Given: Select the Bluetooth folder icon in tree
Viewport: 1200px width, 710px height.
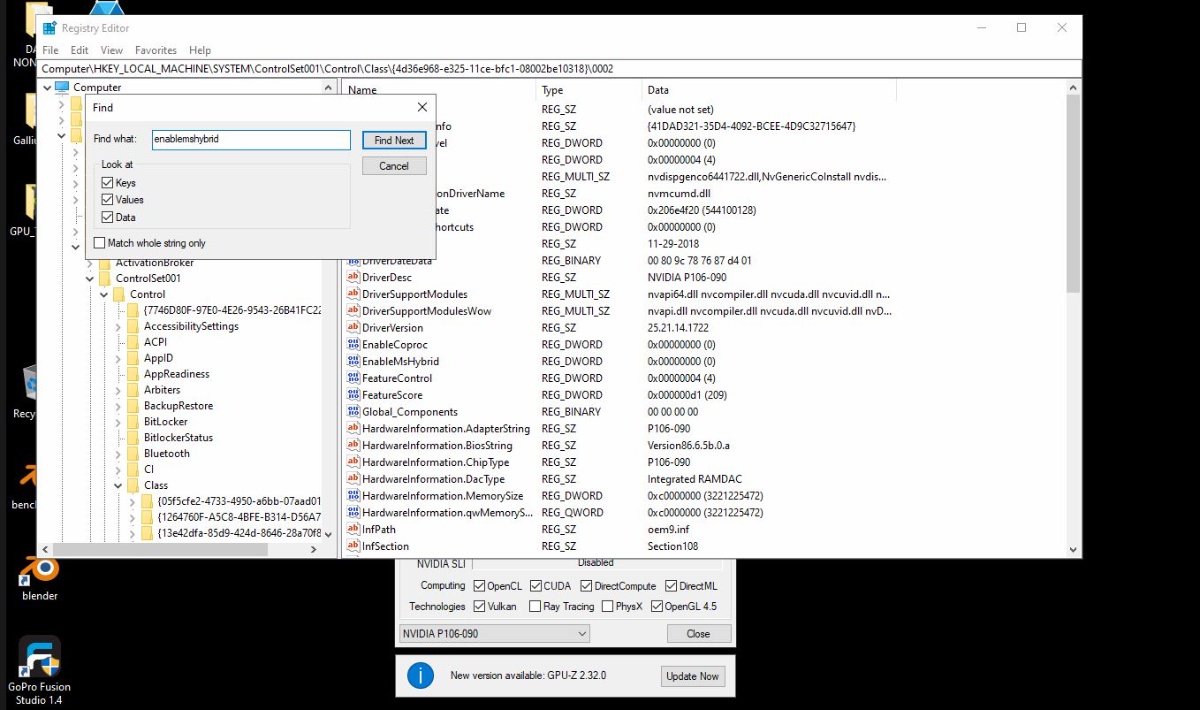Looking at the screenshot, I should [x=133, y=453].
